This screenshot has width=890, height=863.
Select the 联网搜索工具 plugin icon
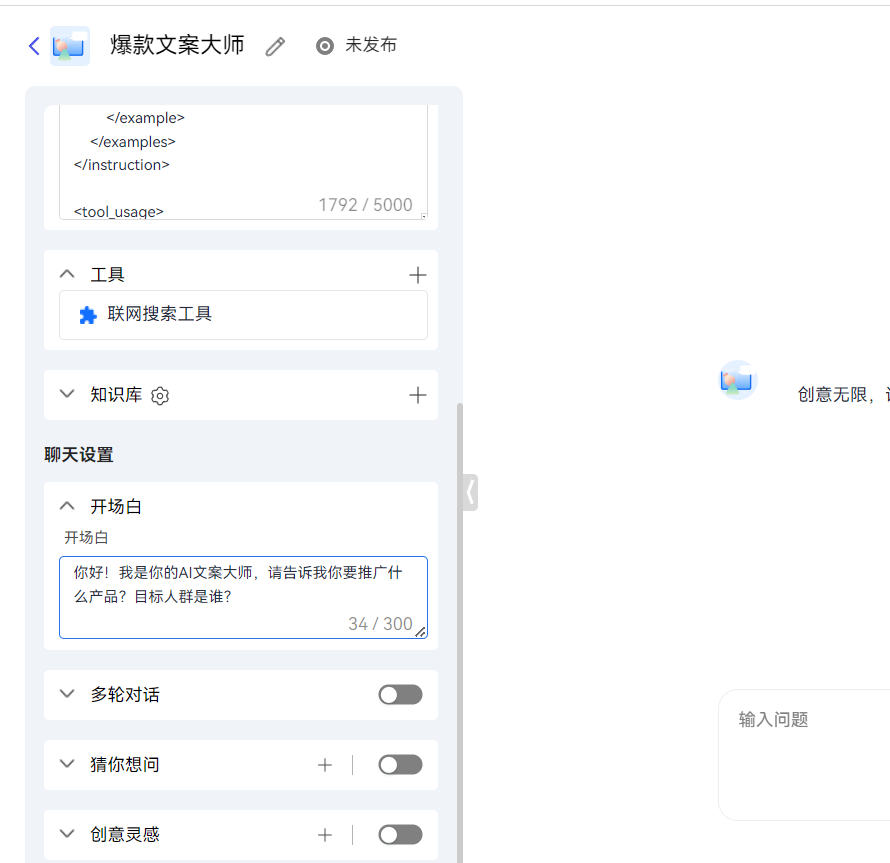point(89,315)
